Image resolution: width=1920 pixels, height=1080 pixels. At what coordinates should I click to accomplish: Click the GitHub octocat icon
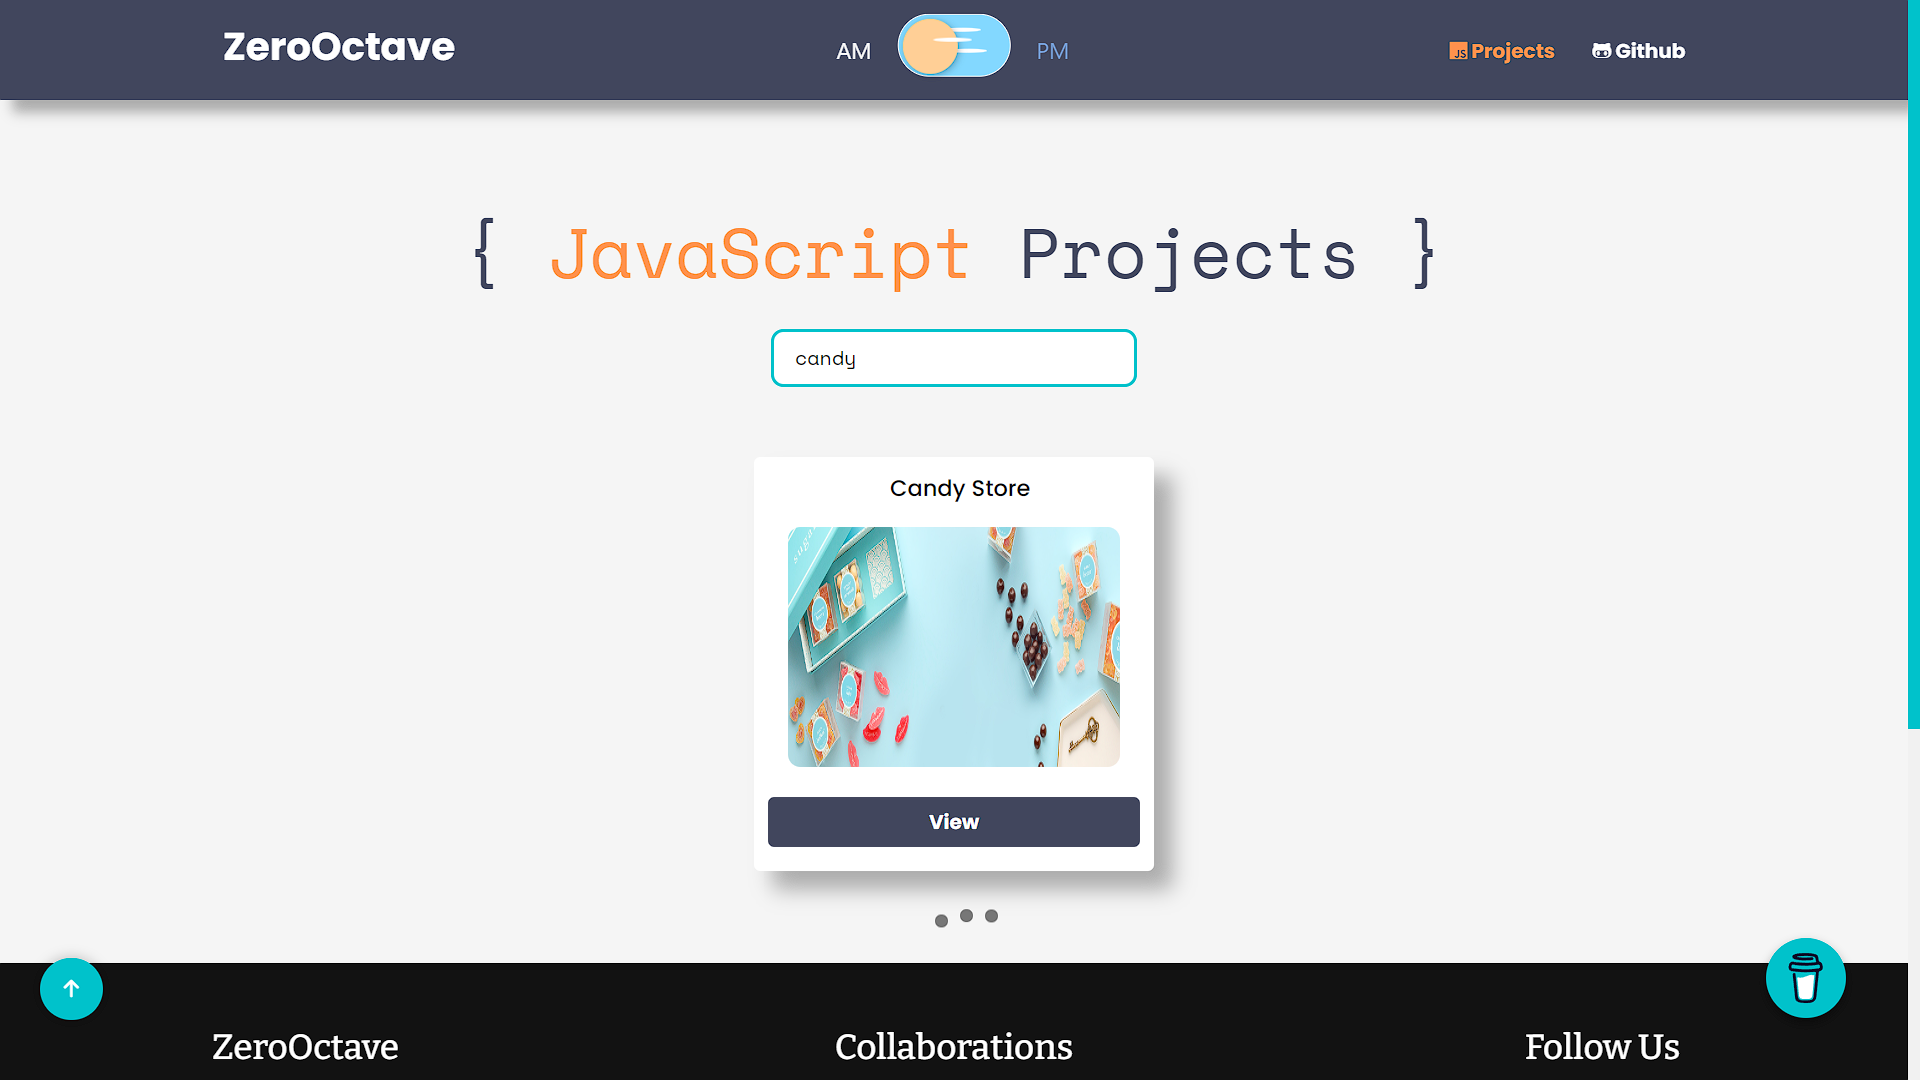point(1601,51)
